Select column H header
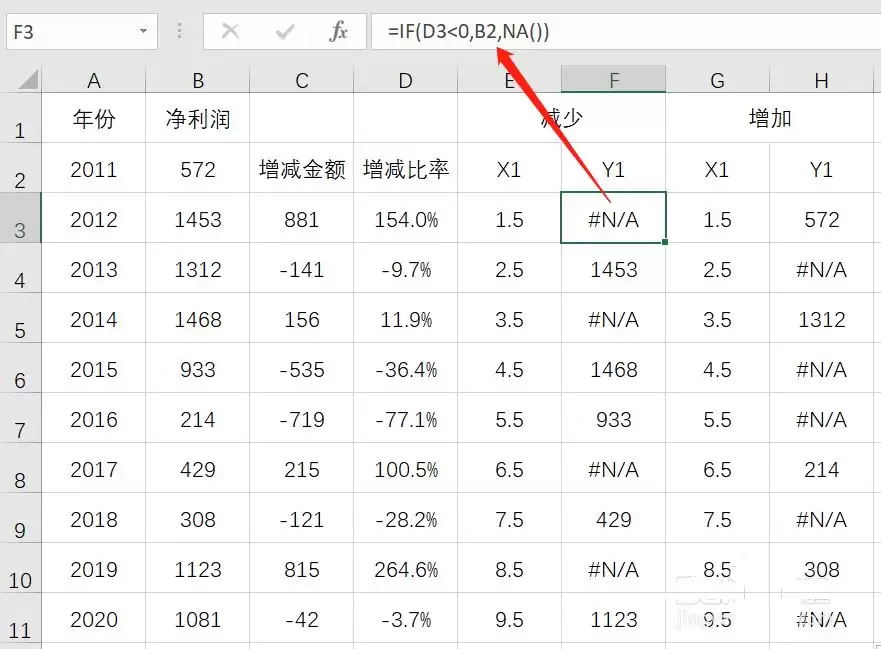 tap(821, 80)
